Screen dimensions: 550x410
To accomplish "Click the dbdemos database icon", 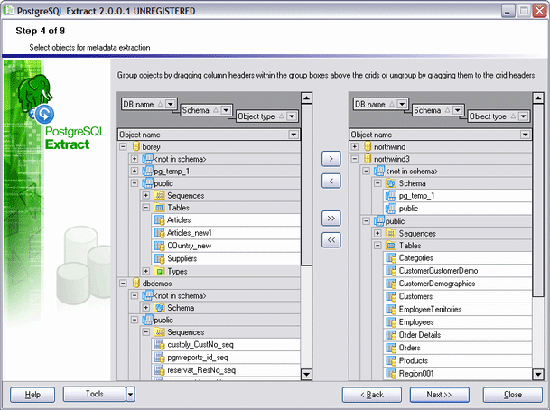I will (136, 283).
